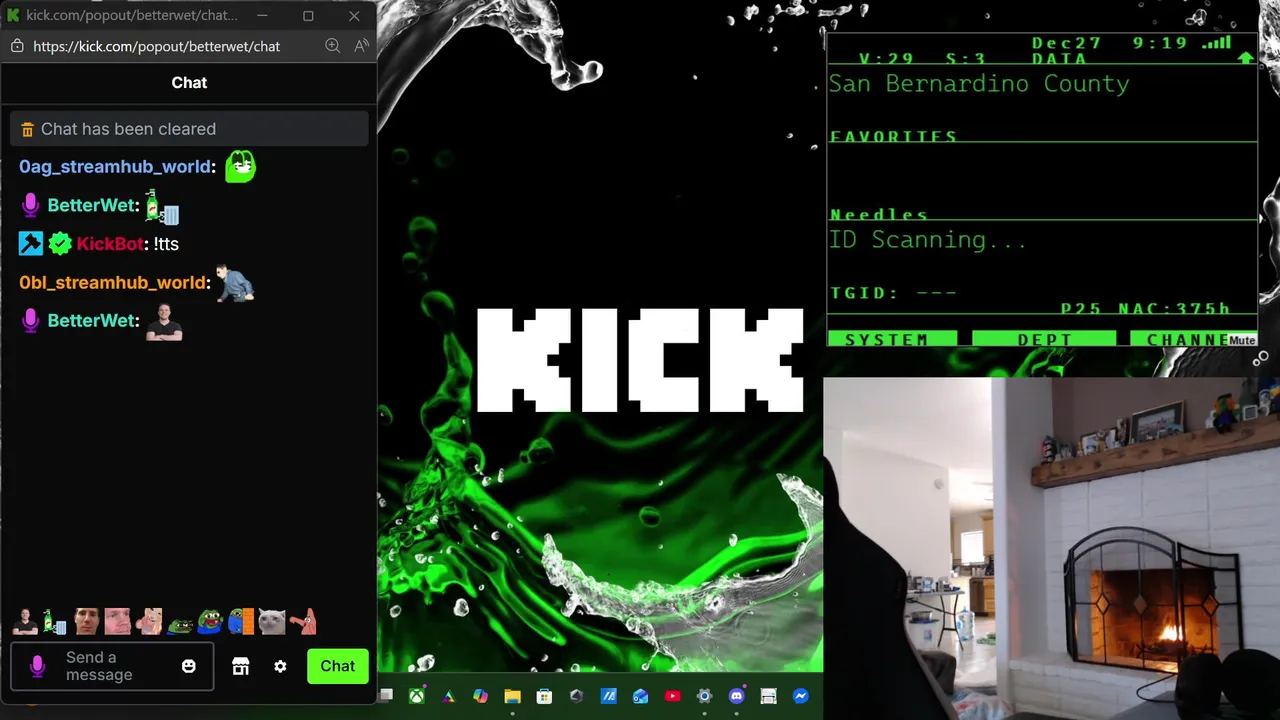This screenshot has width=1280, height=720.
Task: Insert the laughing Pepe quick emote
Action: tap(210, 622)
